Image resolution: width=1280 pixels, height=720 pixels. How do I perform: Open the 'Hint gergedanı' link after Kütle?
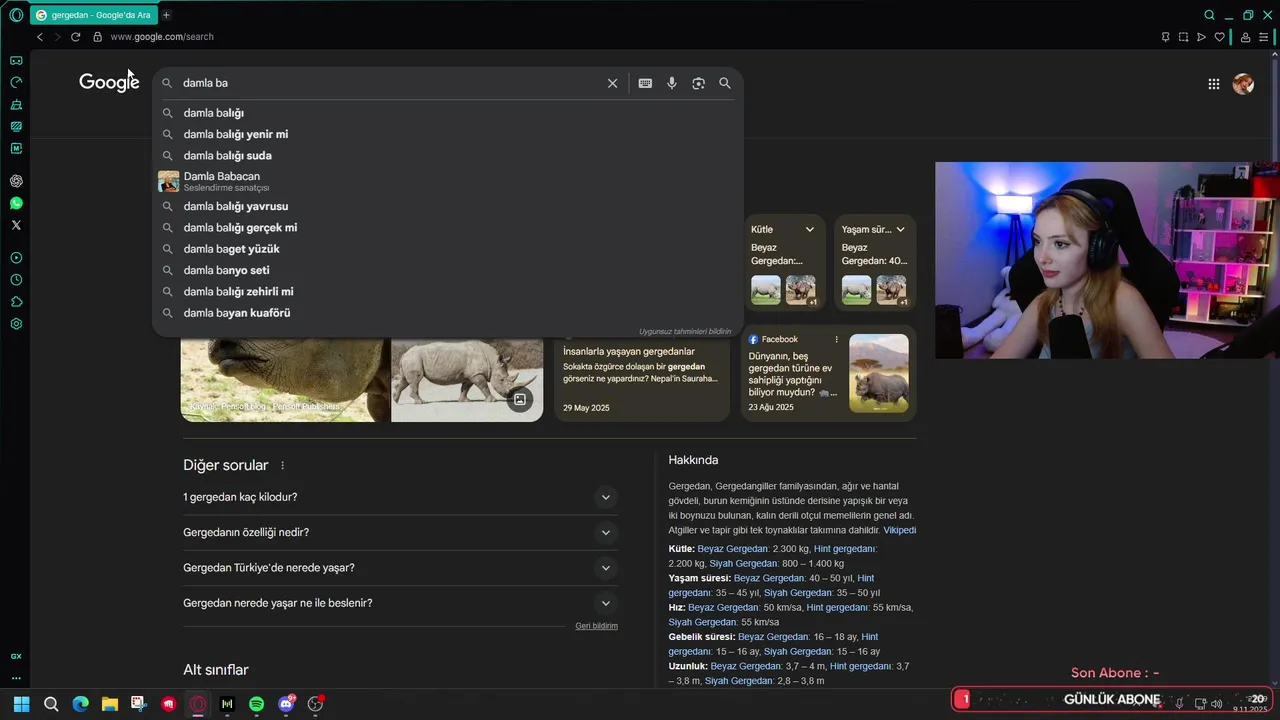tap(845, 549)
